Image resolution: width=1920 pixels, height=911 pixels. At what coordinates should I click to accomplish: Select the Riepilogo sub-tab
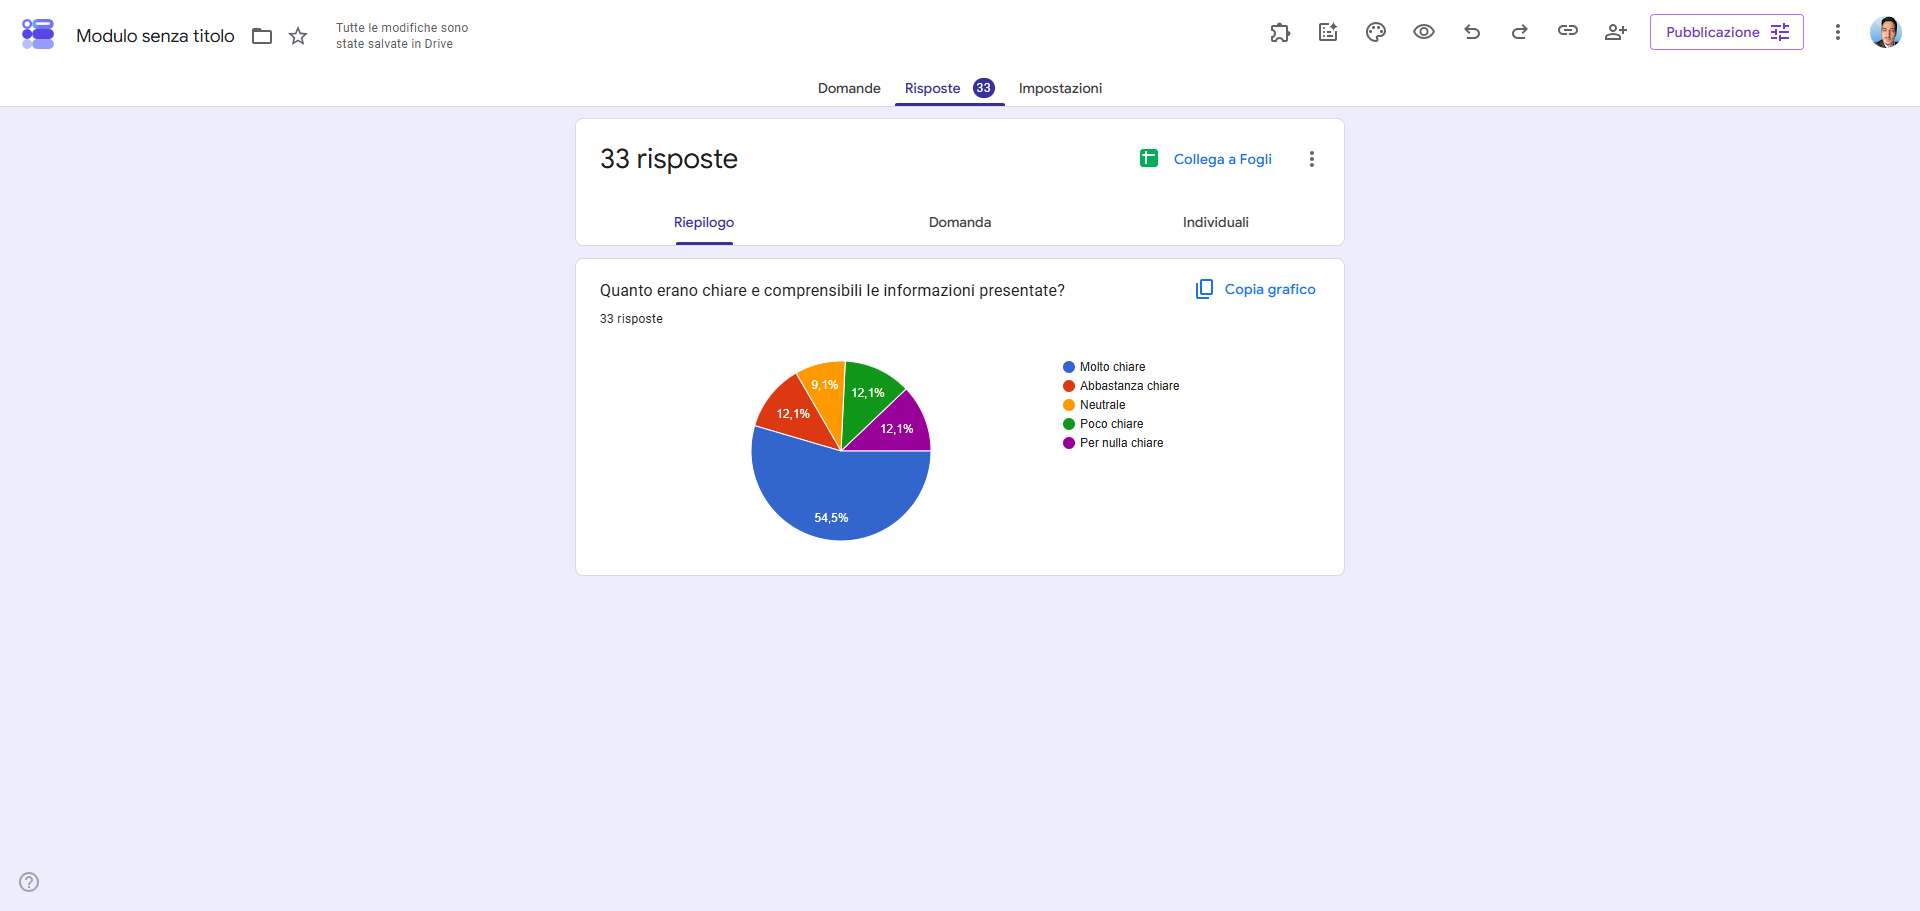[x=704, y=222]
